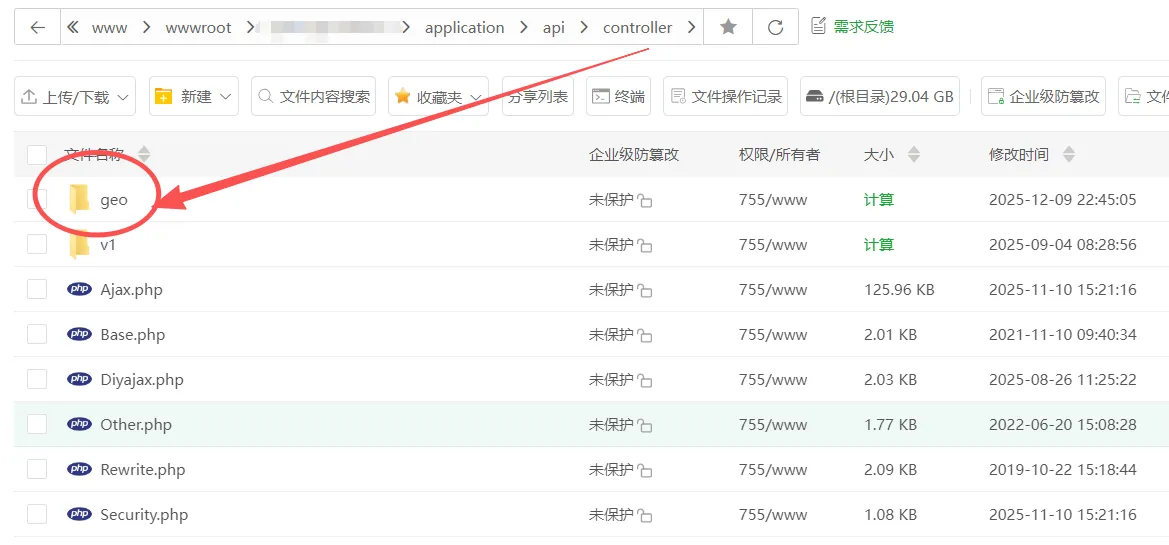The height and width of the screenshot is (545, 1169).
Task: Click the Rewrite.php file name
Action: [x=142, y=470]
